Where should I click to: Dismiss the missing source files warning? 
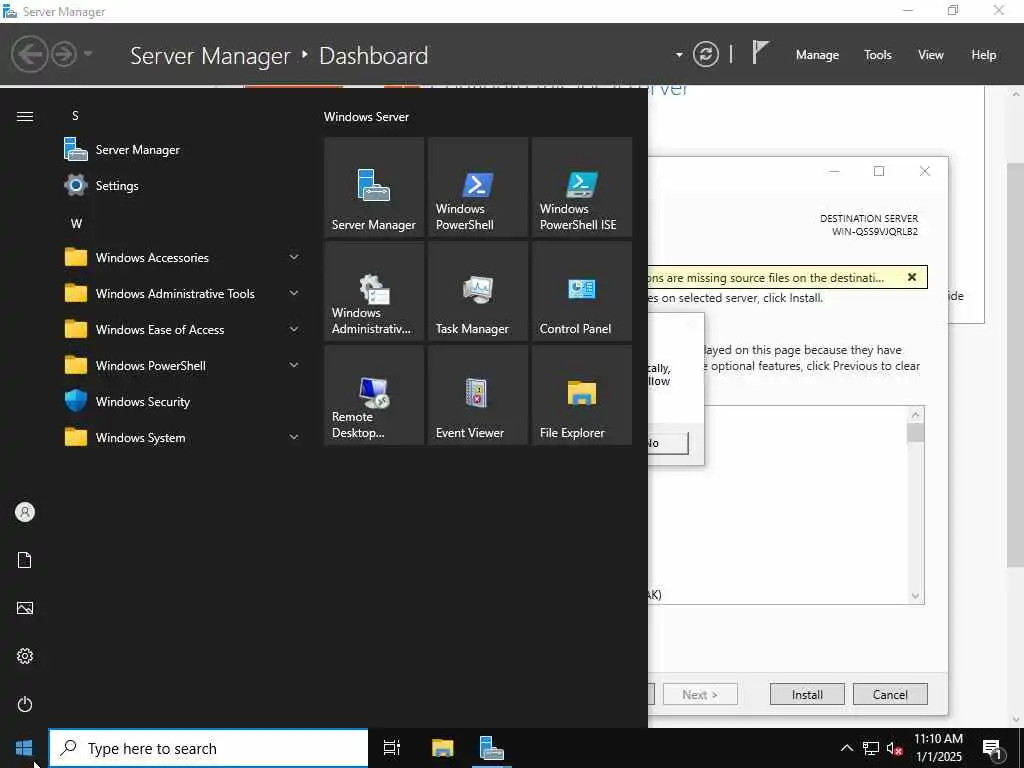[x=912, y=277]
